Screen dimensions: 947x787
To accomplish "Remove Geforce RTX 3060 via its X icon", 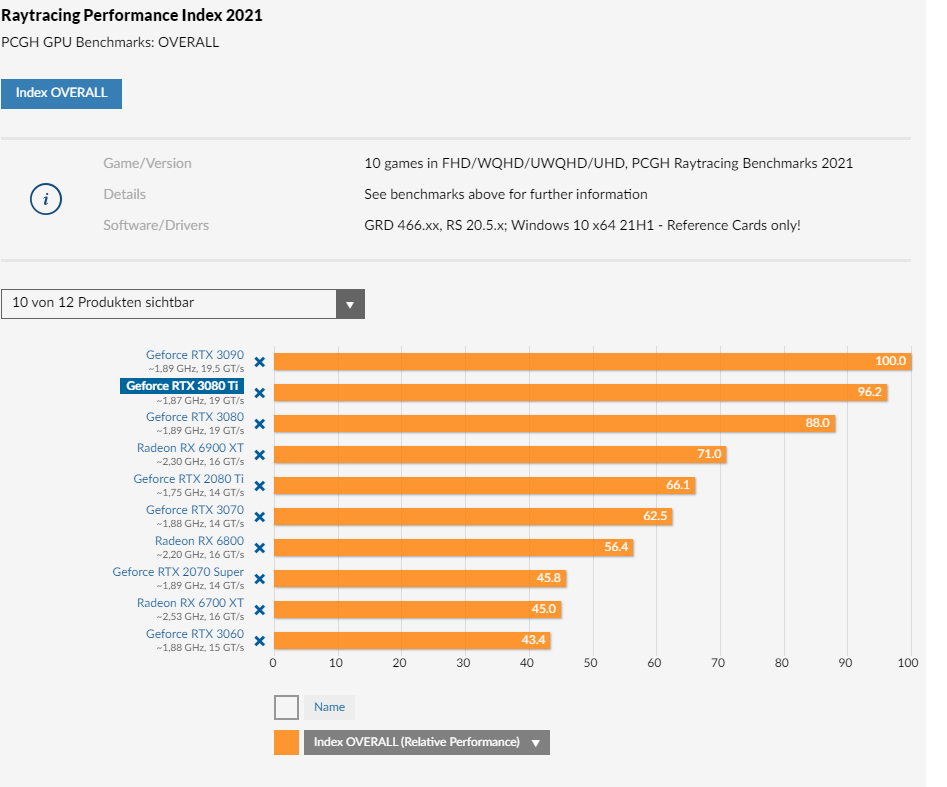I will coord(260,641).
